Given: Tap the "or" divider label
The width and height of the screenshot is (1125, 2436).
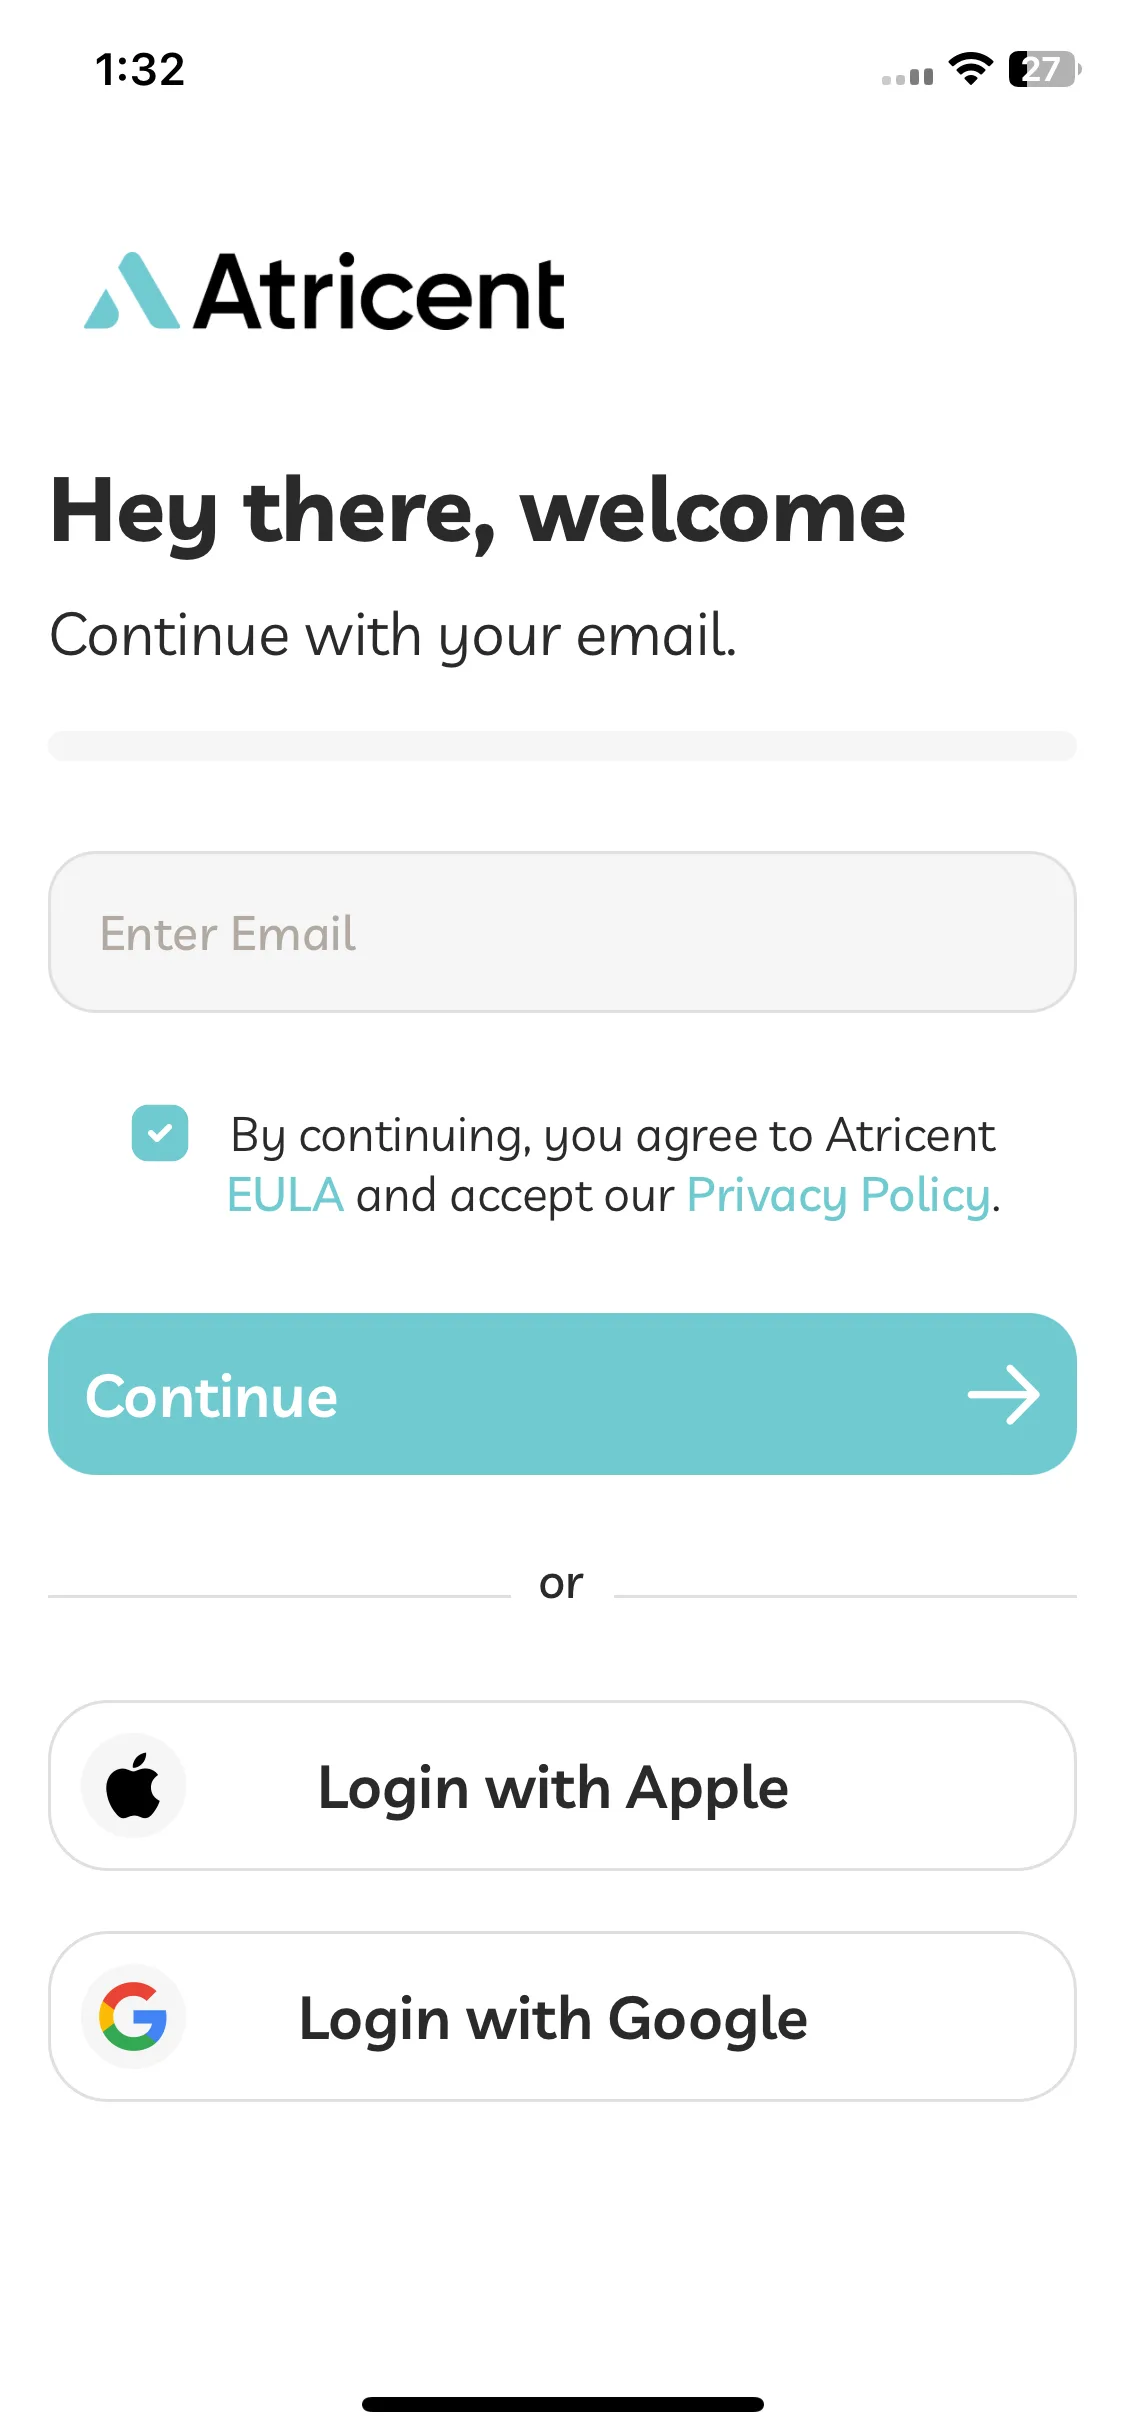Looking at the screenshot, I should point(561,1584).
